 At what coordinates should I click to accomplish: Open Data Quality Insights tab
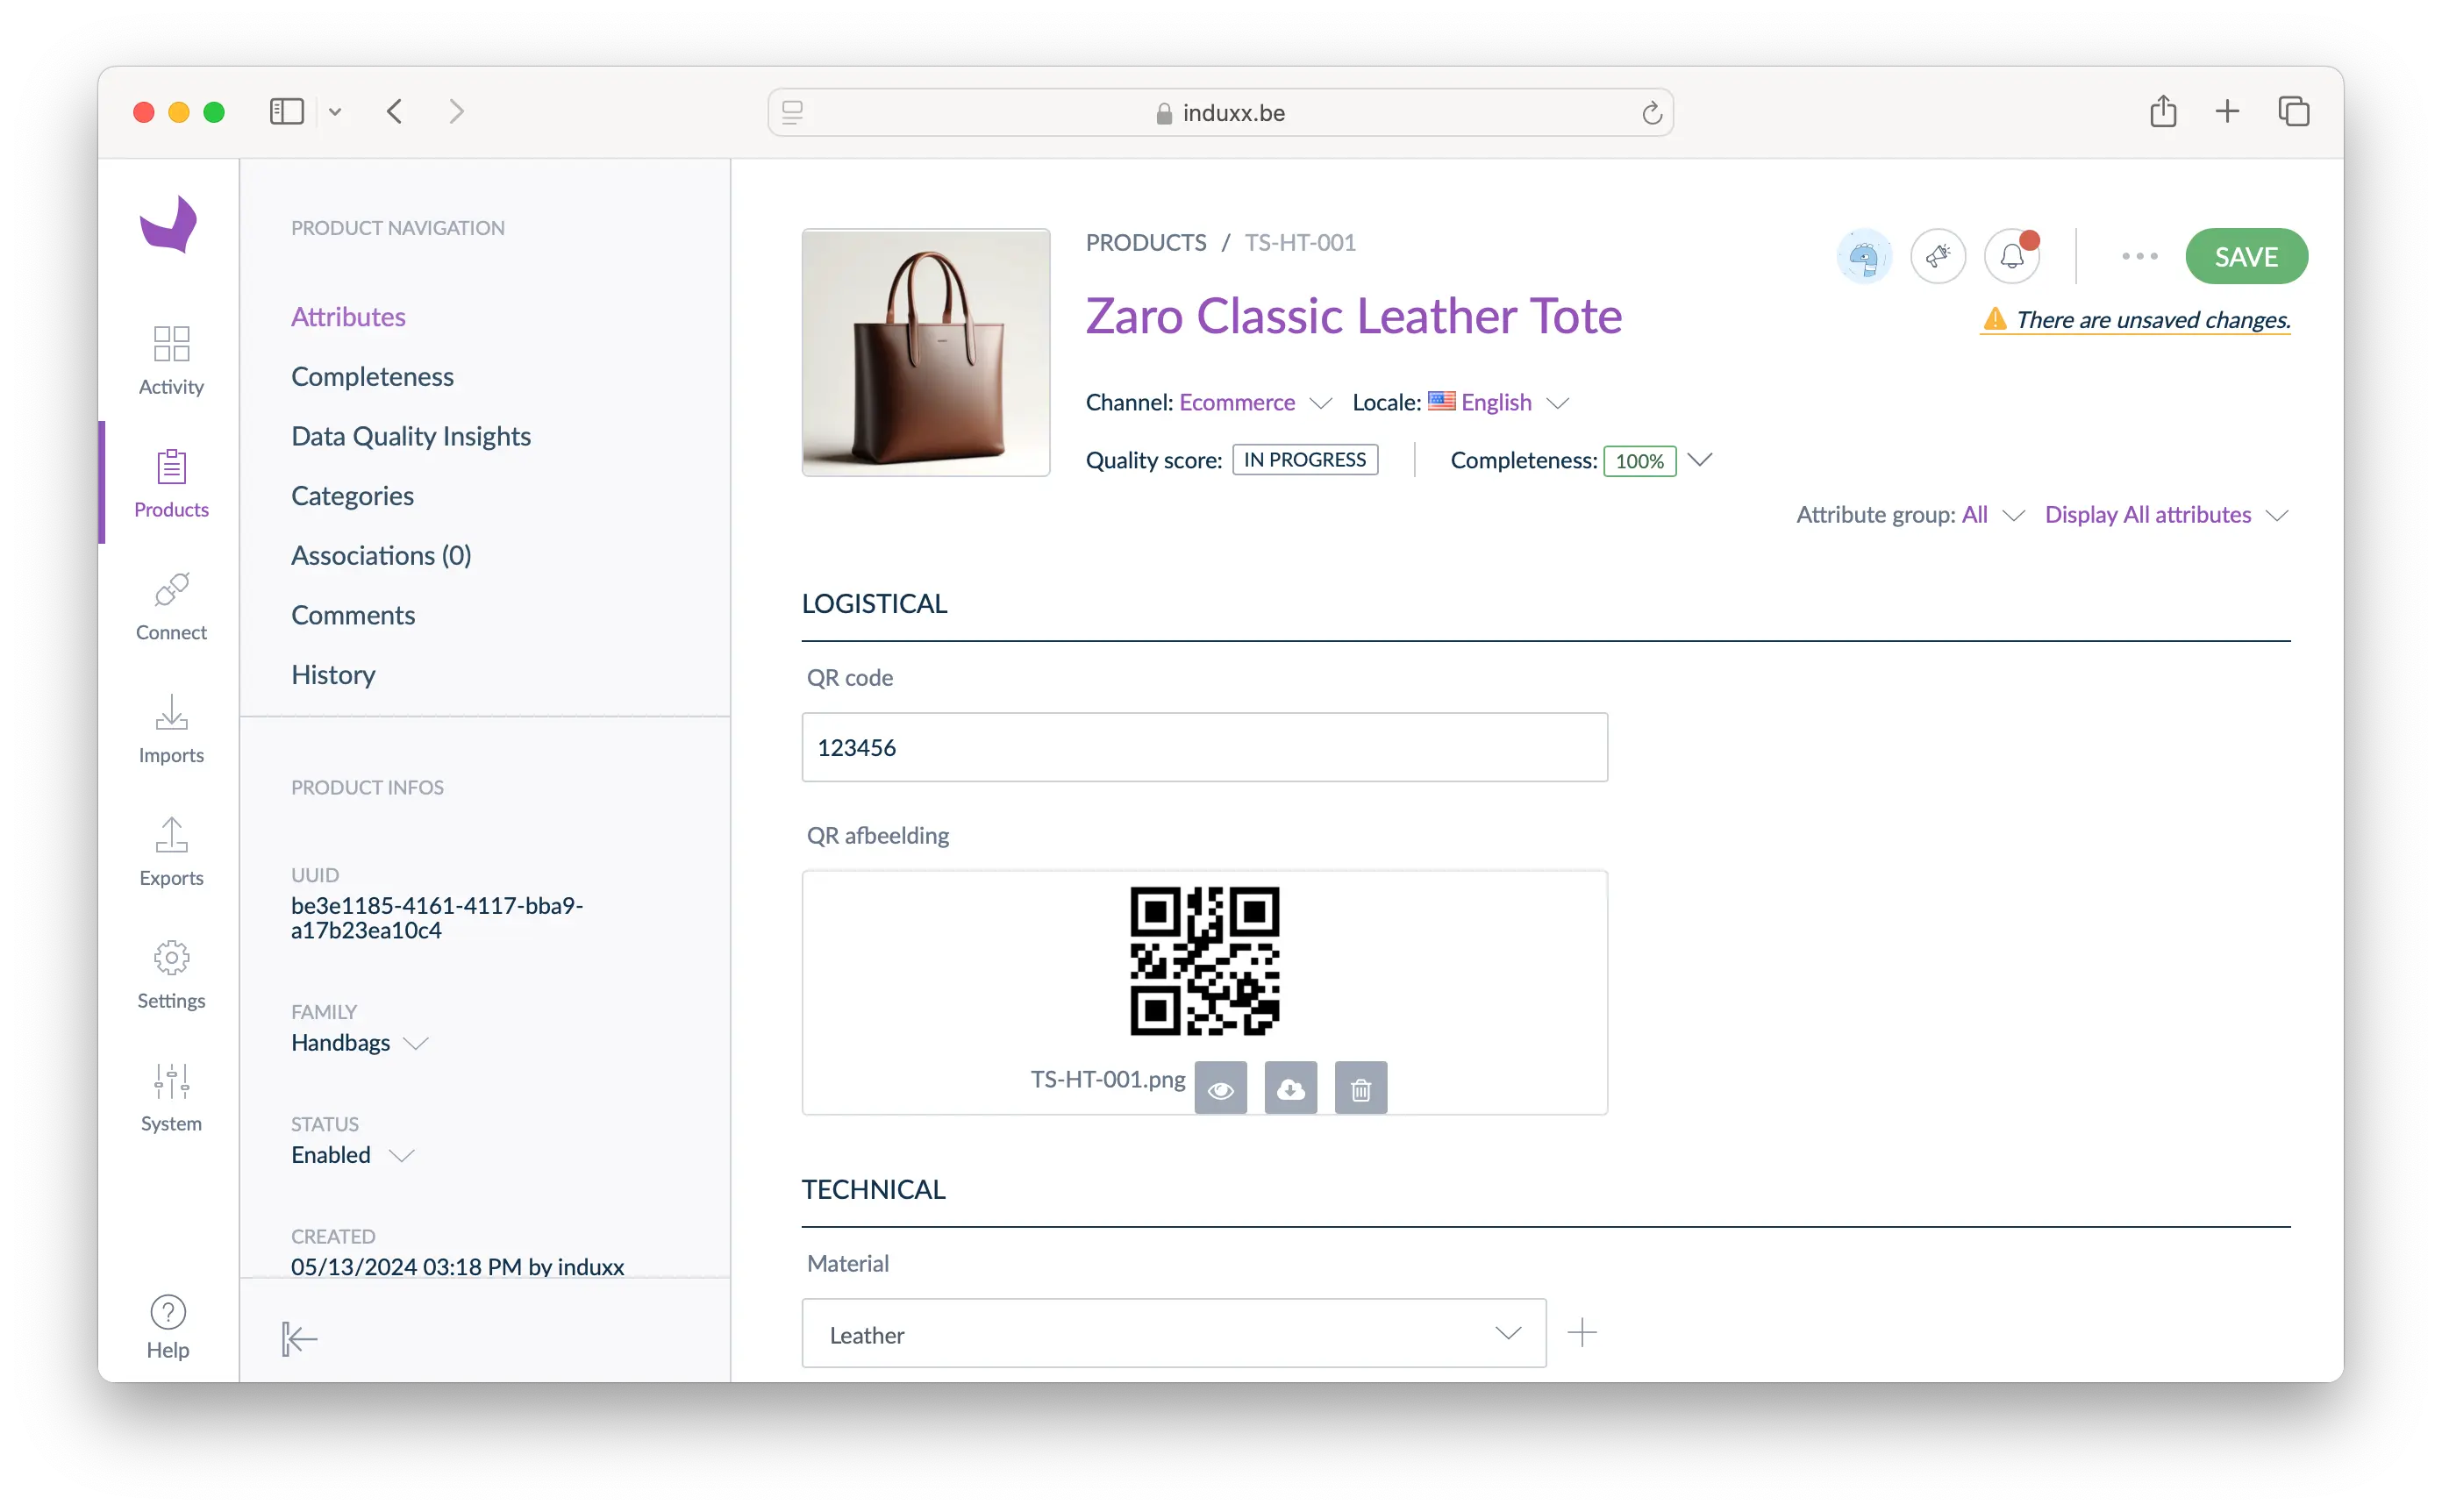[410, 436]
